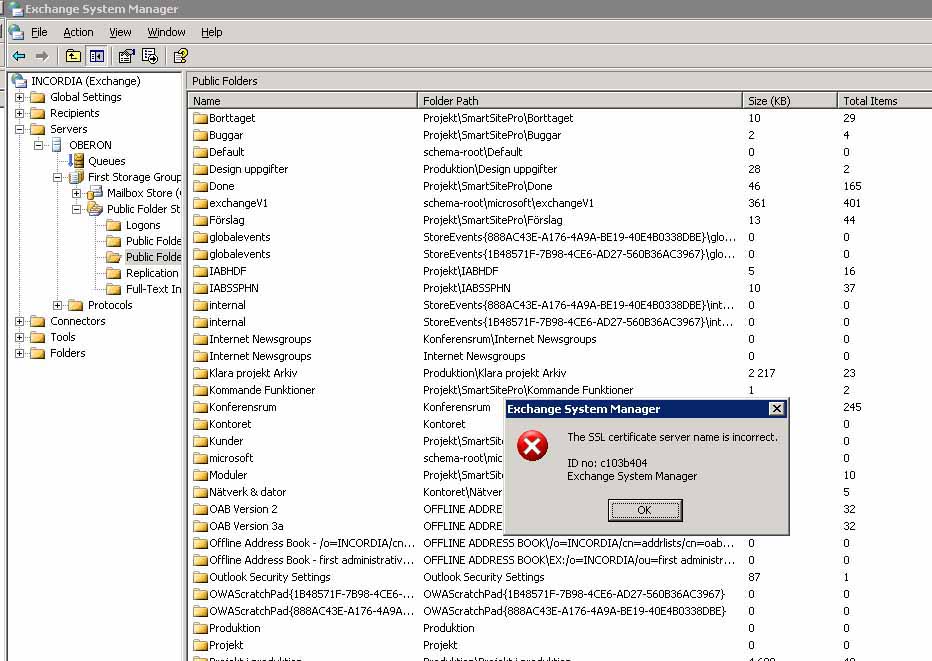Expand the Folders node
The image size is (932, 661).
pos(20,353)
